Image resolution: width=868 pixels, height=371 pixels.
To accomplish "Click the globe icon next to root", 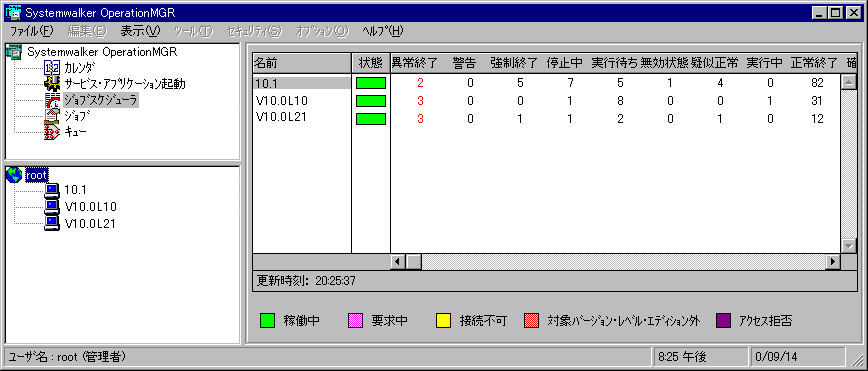I will click(14, 175).
